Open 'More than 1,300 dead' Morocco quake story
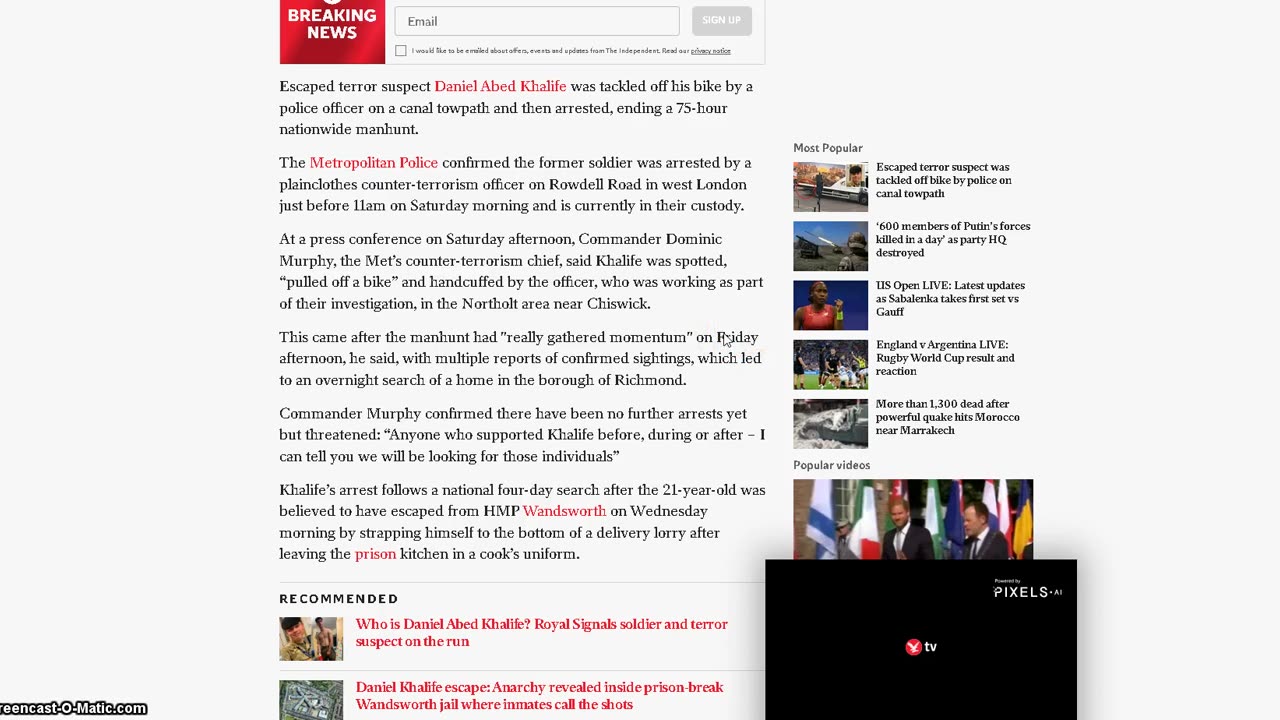 click(x=948, y=416)
